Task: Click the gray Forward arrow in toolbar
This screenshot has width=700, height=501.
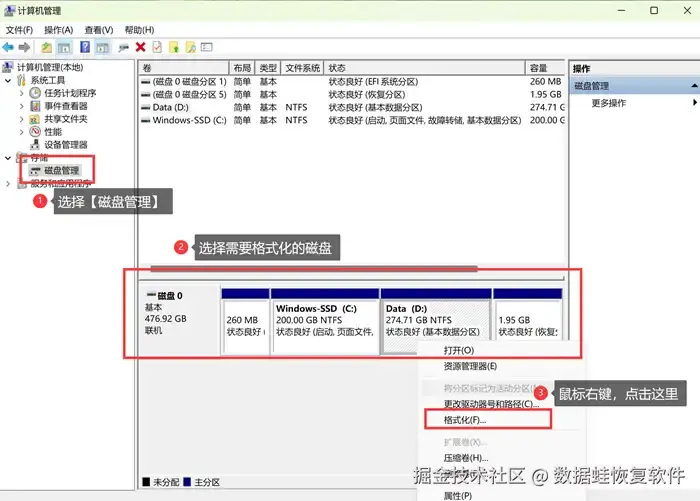Action: (25, 47)
